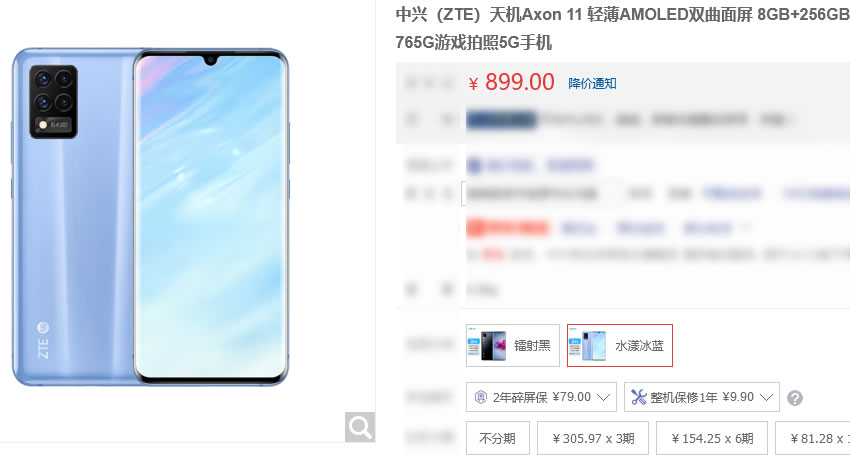Image resolution: width=850 pixels, height=455 pixels.
Task: Click the blue phone thumbnail in 水漾冰蓝 option
Action: [588, 345]
